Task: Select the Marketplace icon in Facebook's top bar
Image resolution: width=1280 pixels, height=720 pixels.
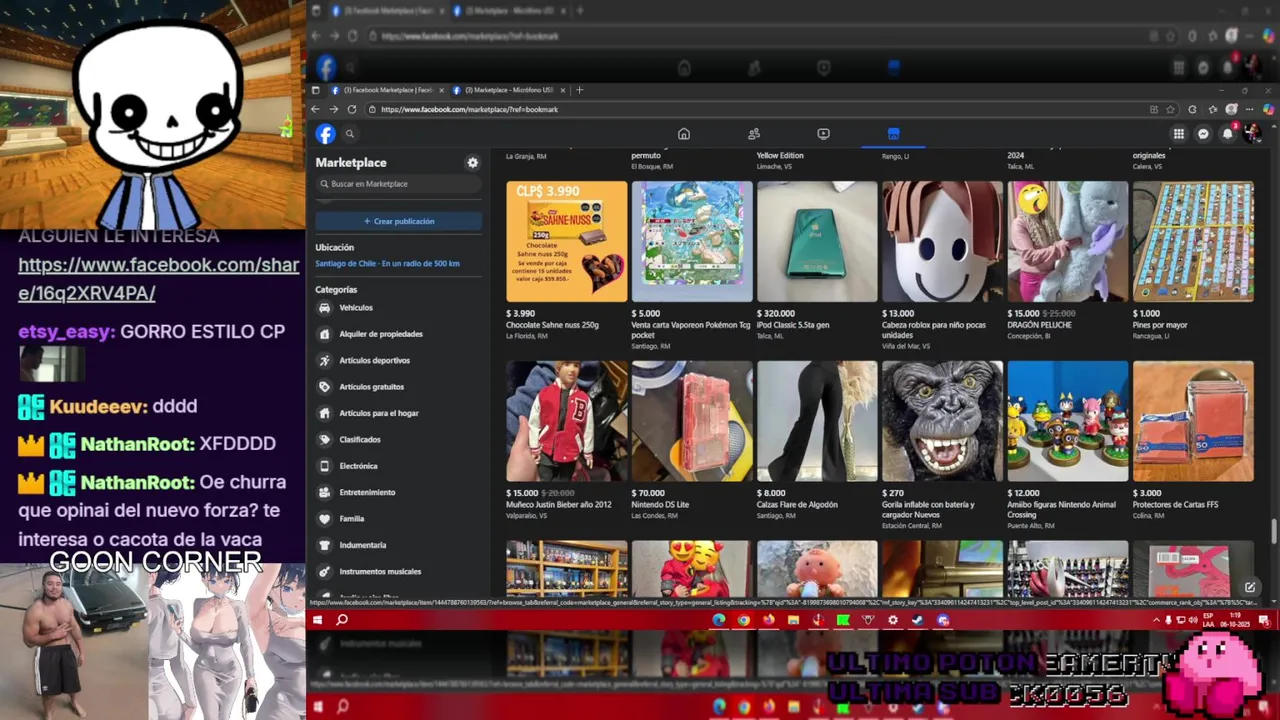Action: [893, 134]
